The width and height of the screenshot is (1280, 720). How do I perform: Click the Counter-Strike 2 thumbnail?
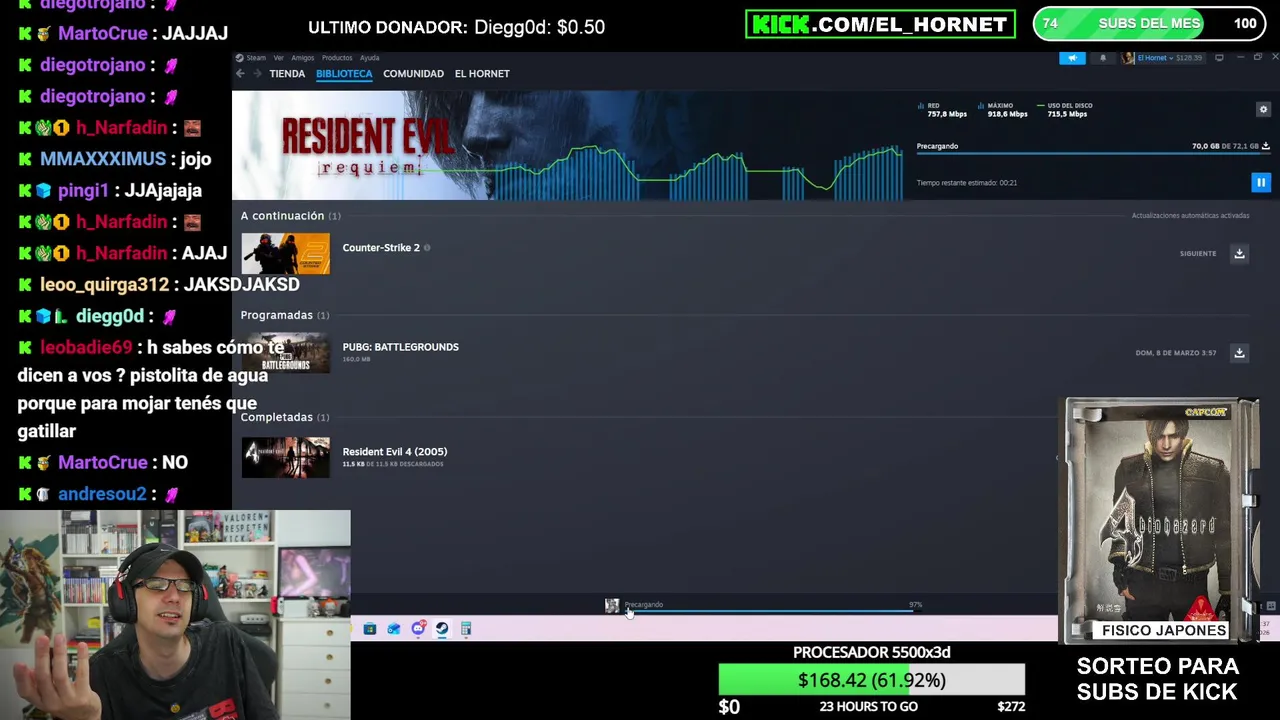coord(285,254)
